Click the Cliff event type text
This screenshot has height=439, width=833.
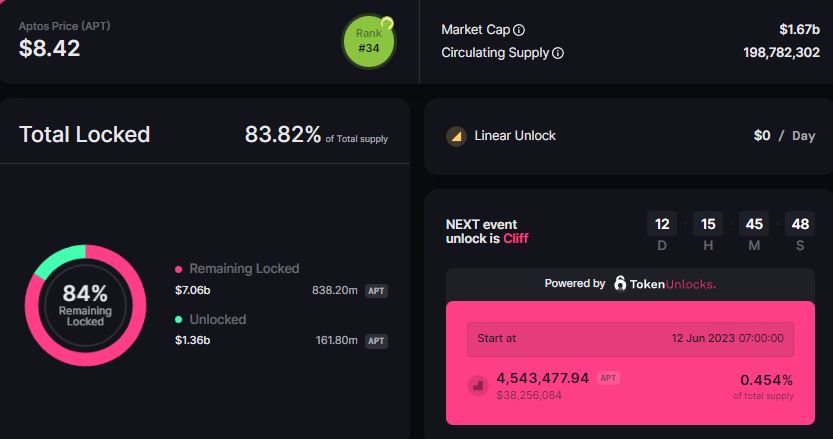516,239
